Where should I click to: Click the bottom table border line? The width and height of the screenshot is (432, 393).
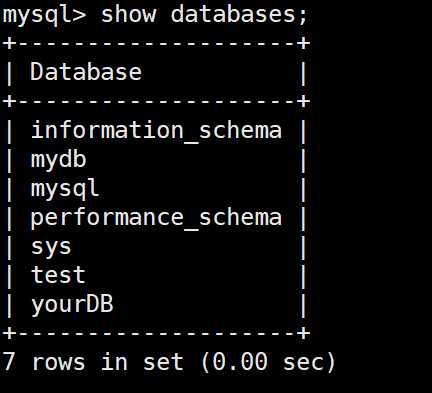point(156,333)
